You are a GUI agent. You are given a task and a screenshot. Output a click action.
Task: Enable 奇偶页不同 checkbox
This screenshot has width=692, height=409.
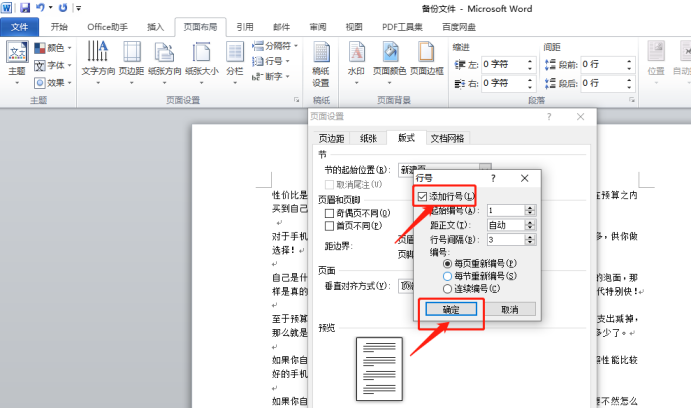329,214
